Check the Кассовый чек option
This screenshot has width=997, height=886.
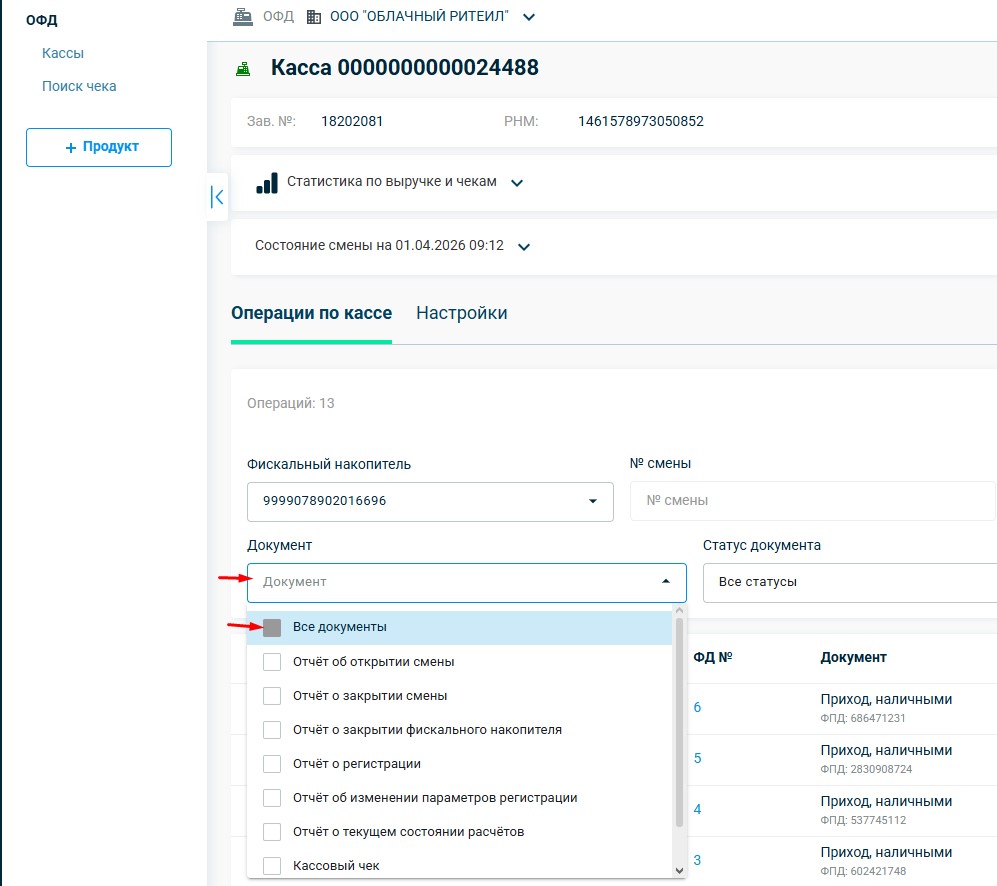coord(272,866)
